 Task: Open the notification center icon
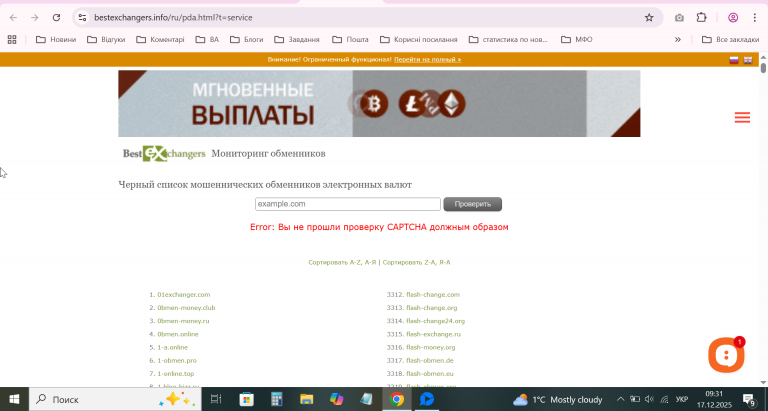749,399
